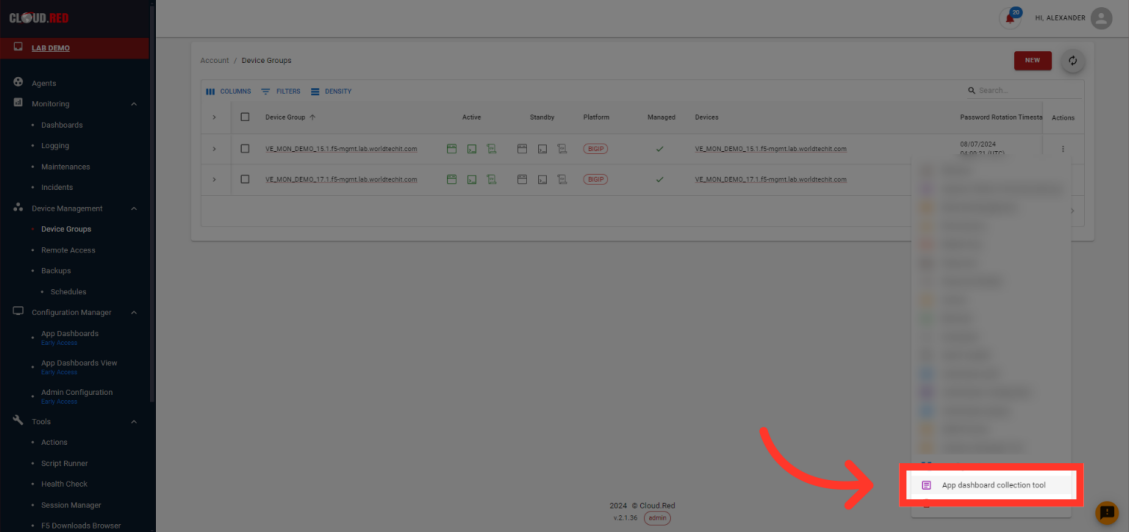This screenshot has width=1129, height=532.
Task: Click the Cloud.Red logo
Action: tap(39, 18)
